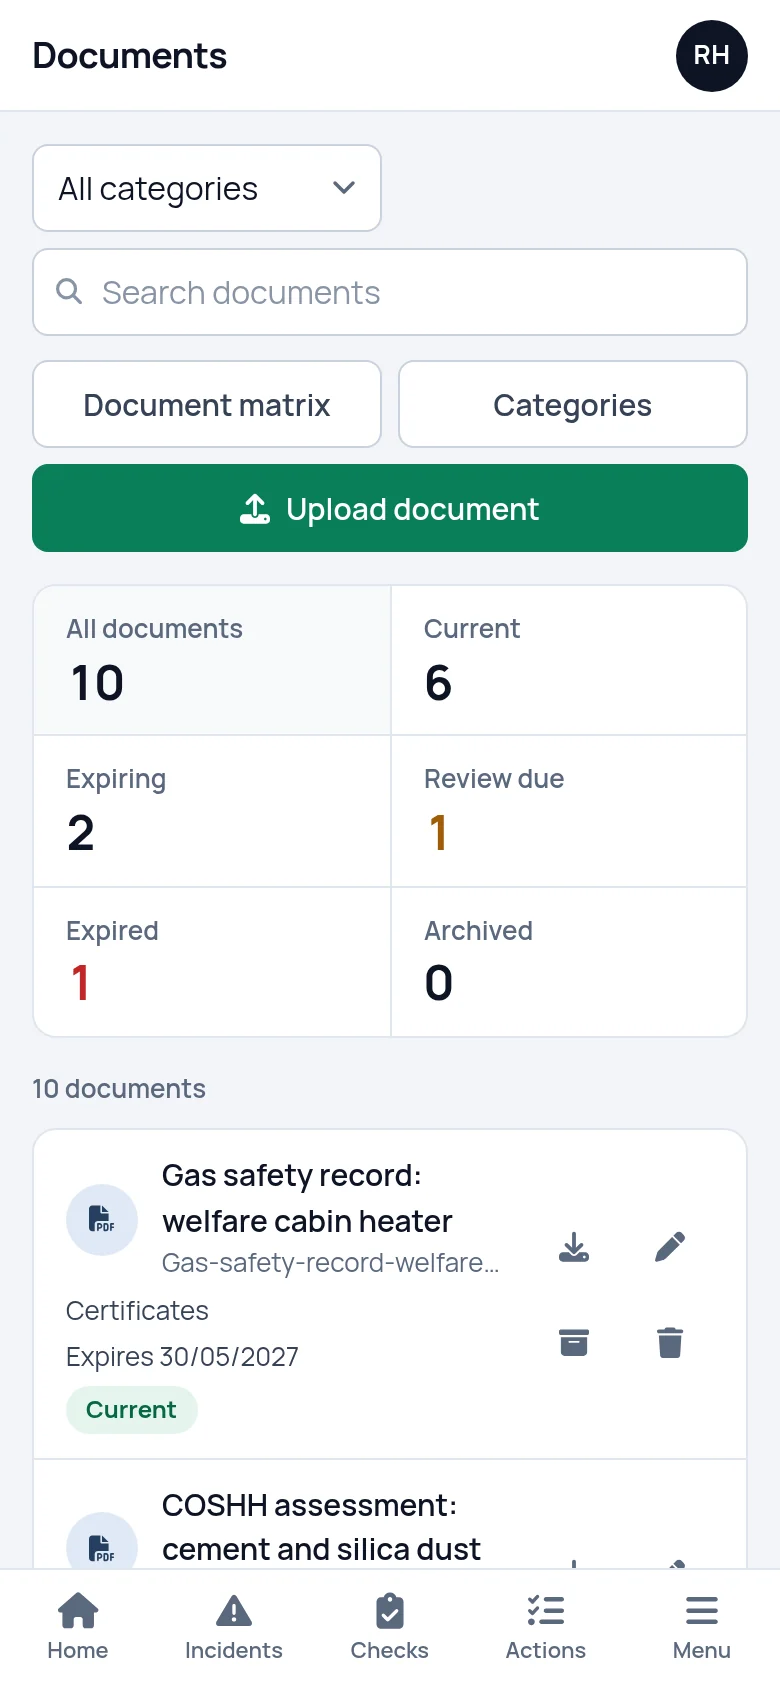Screen dimensions: 780x1688
Task: Click the Gas safety record PDF icon
Action: point(102,1220)
